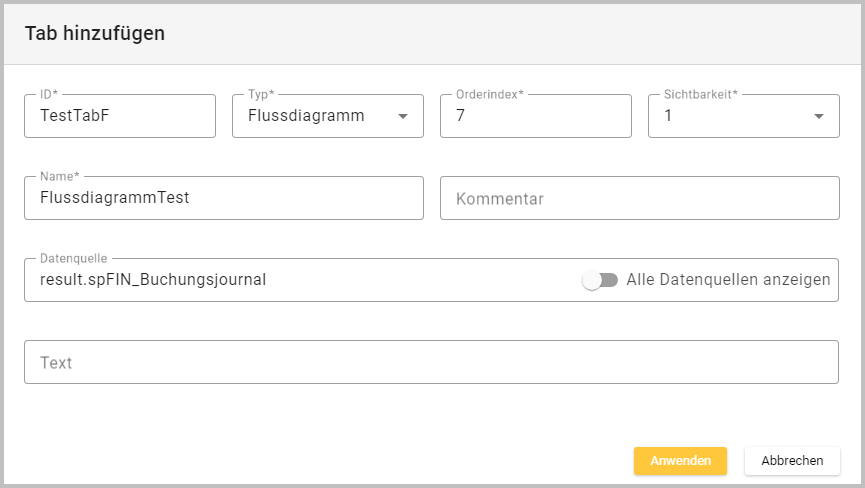The width and height of the screenshot is (865, 488).
Task: Click the Datenquelle field label
Action: pyautogui.click(x=73, y=258)
